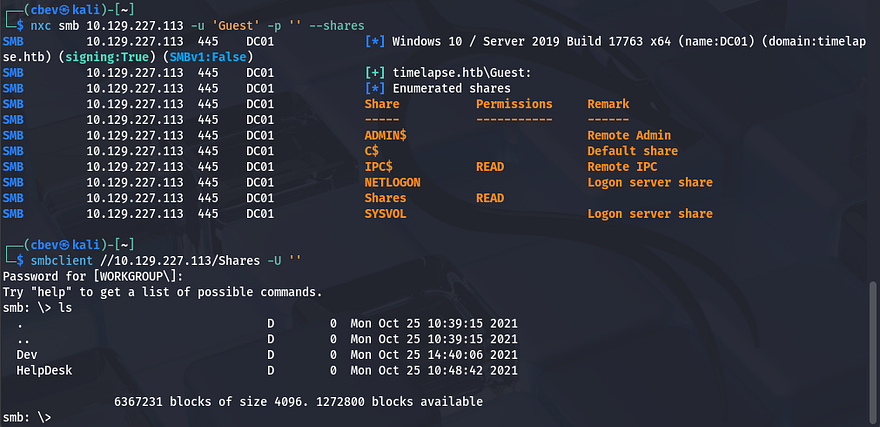Click the Dev directory in the ls listing
880x427 pixels.
[27, 354]
